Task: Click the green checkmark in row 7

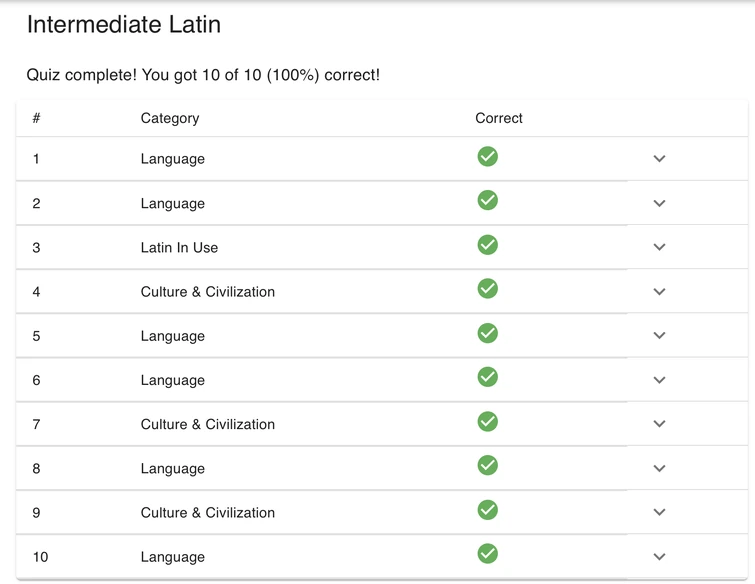Action: [487, 422]
